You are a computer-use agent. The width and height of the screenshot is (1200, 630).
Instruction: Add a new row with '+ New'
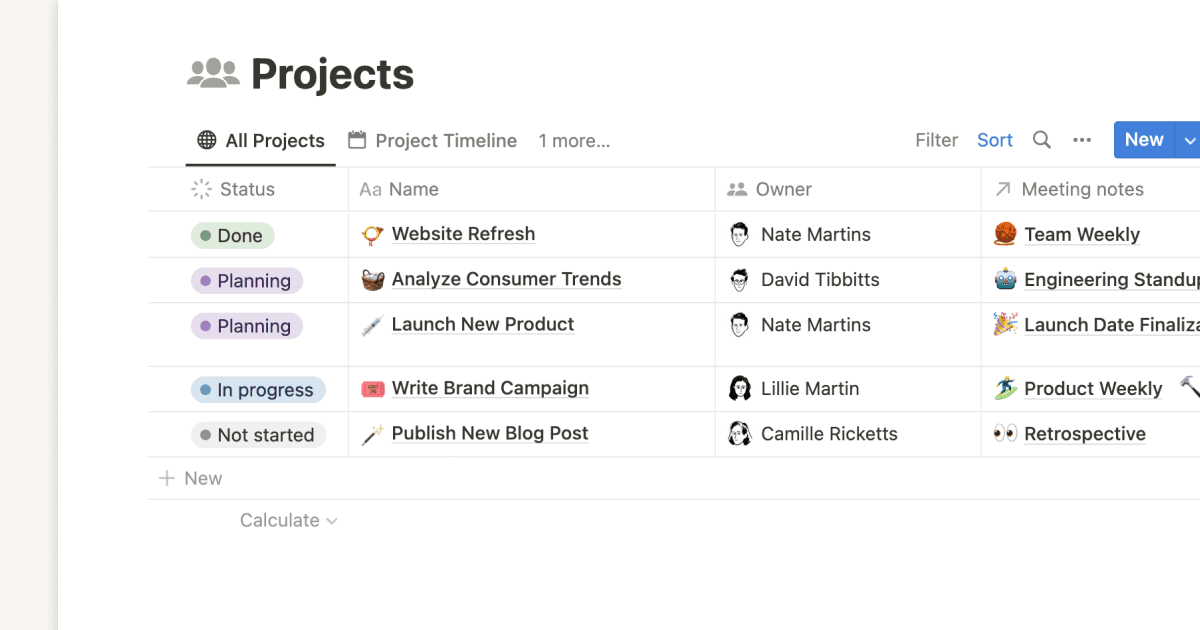point(189,478)
